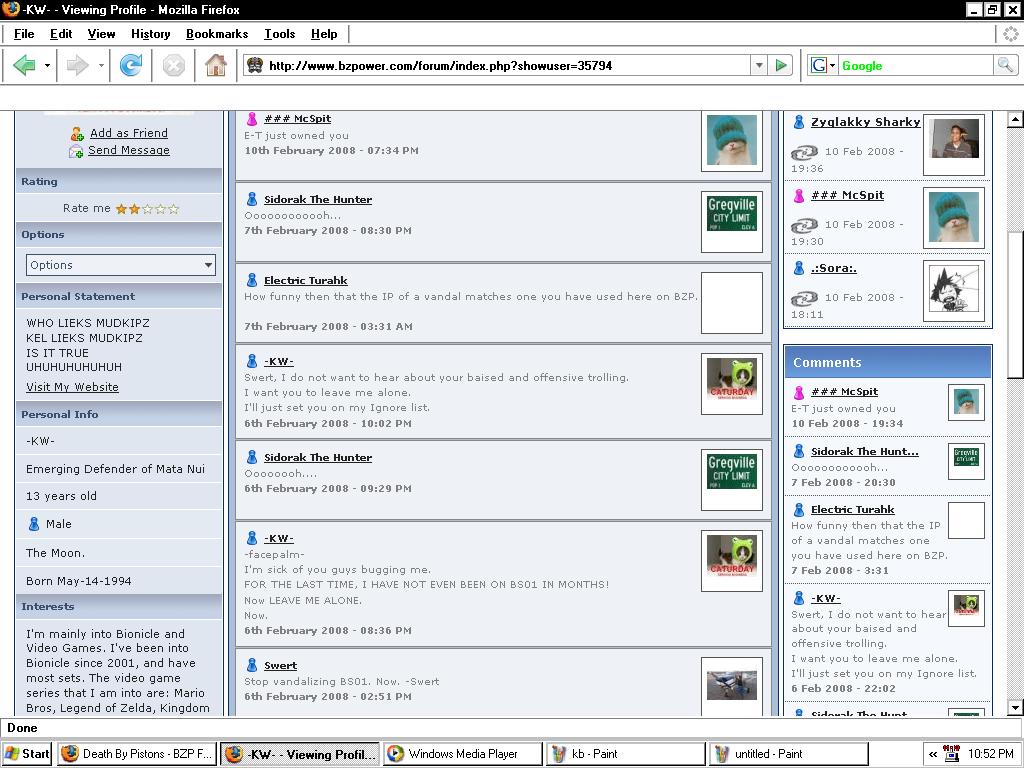Click the taskbar clock showing 10:52 PM
The image size is (1024, 768).
coord(990,754)
